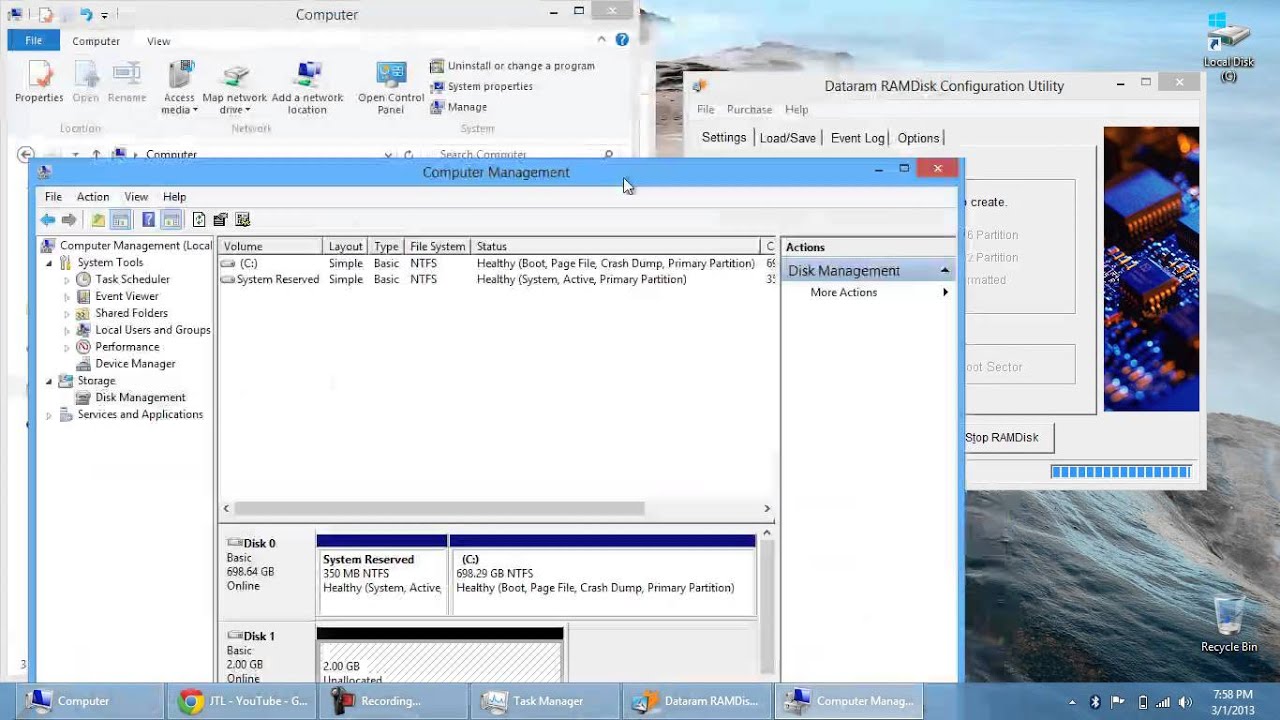Select System Reserved 350 MB partition block
Image resolution: width=1280 pixels, height=720 pixels.
tap(382, 575)
